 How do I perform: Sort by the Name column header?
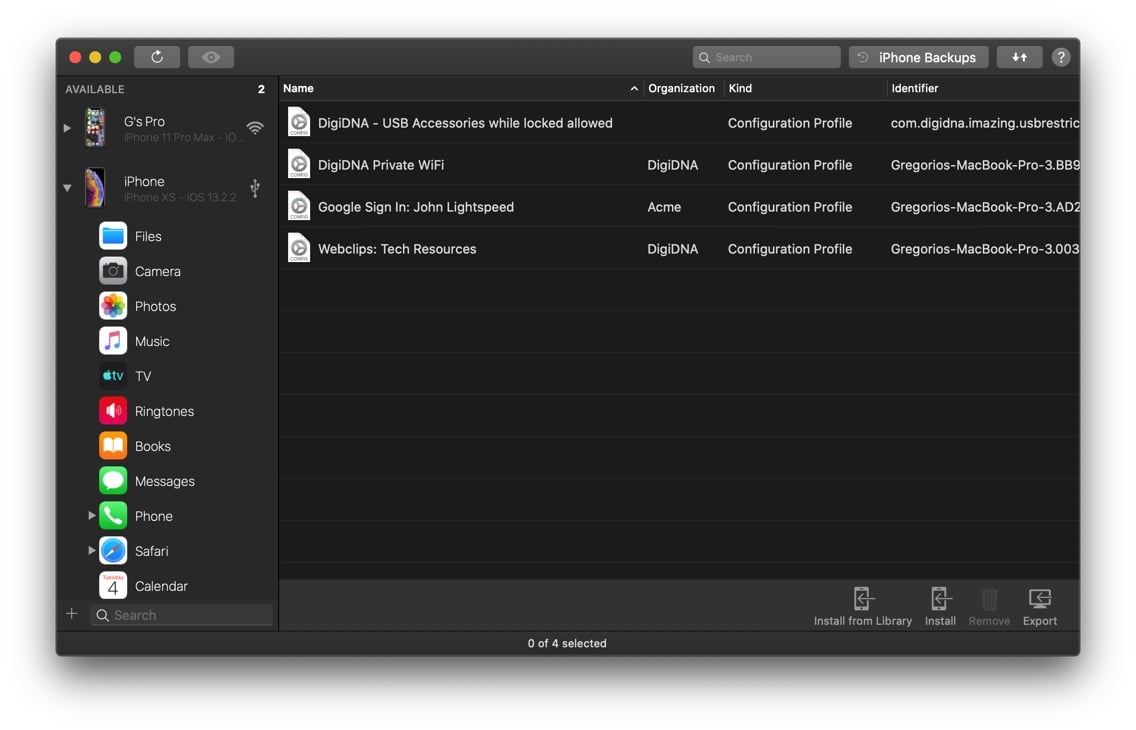(x=461, y=88)
